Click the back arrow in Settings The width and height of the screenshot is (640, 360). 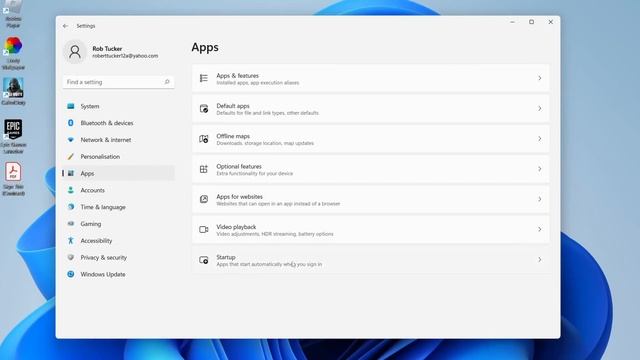[x=65, y=26]
